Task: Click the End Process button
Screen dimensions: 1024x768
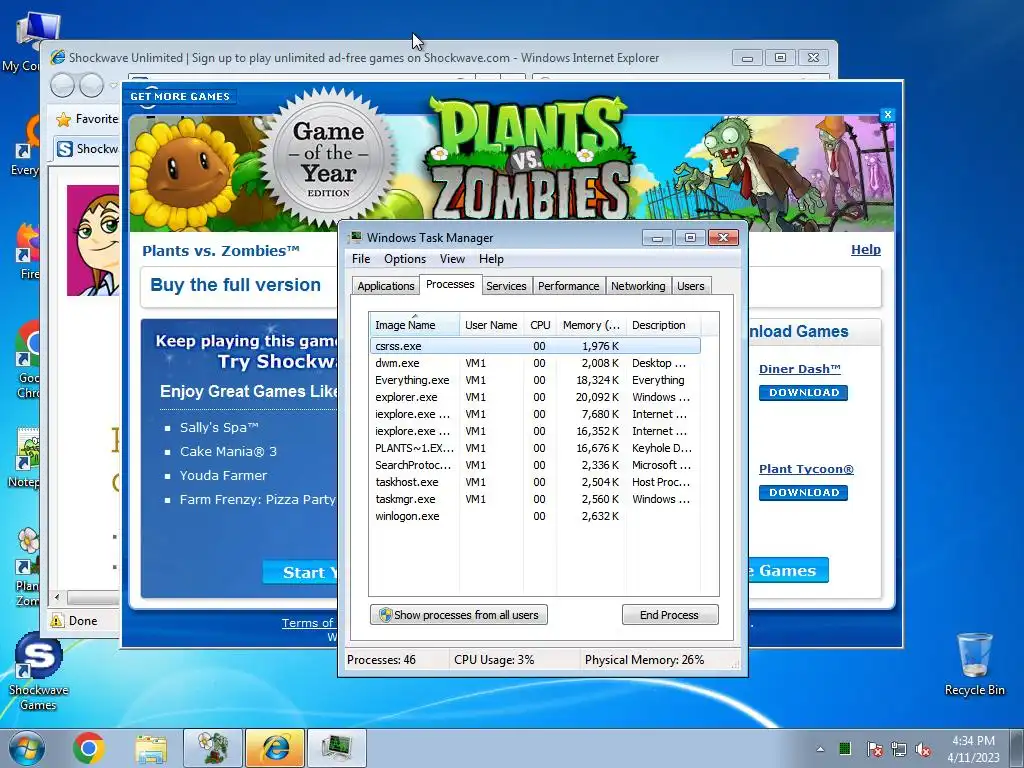Action: [670, 615]
